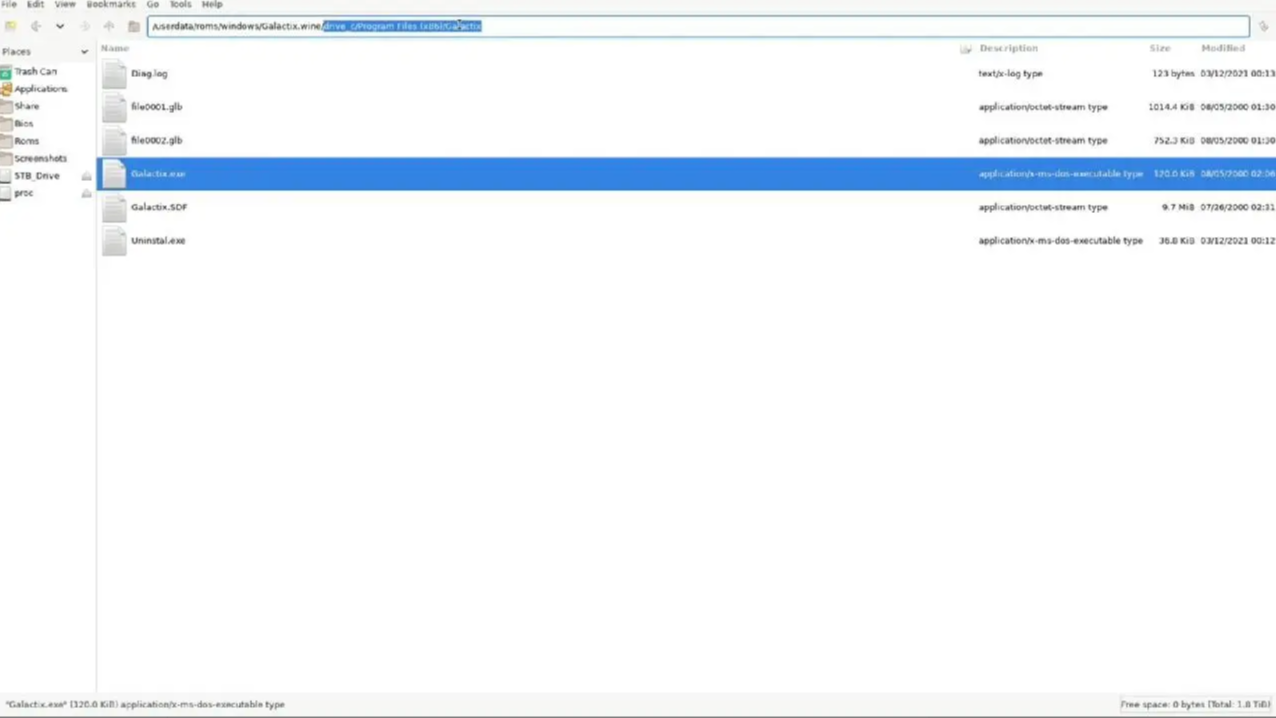Open the File menu
Viewport: 1276px width, 718px height.
coord(9,5)
